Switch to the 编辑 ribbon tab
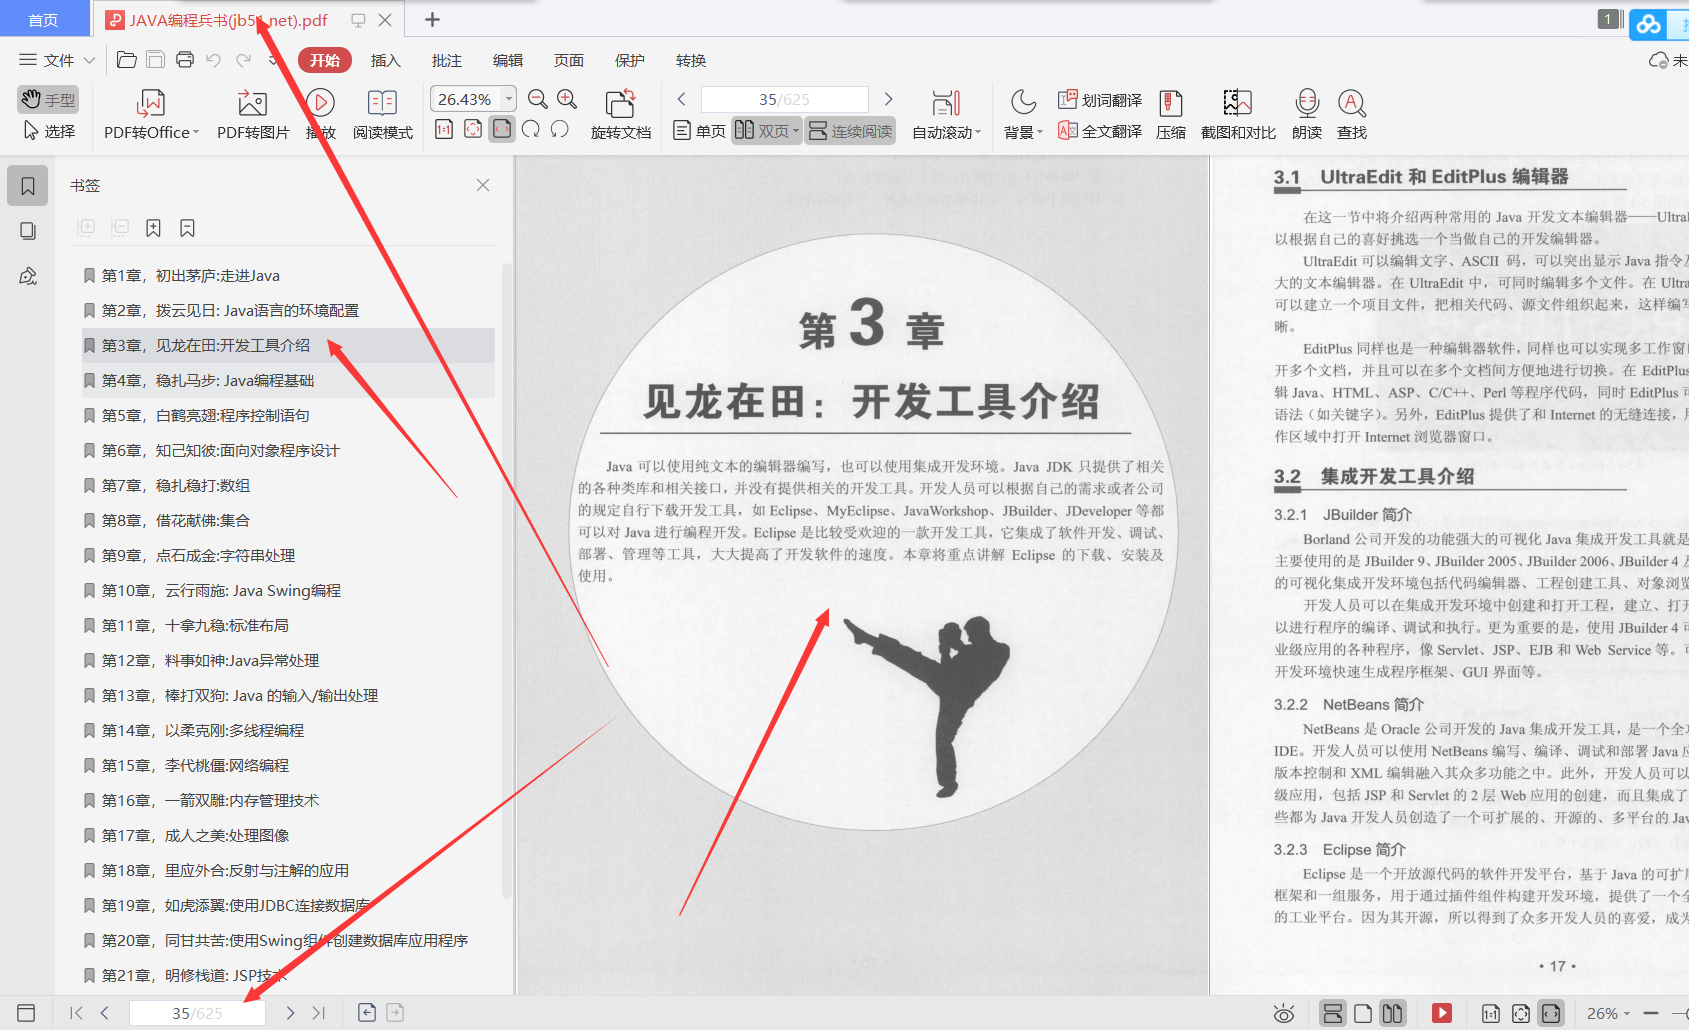 point(508,60)
